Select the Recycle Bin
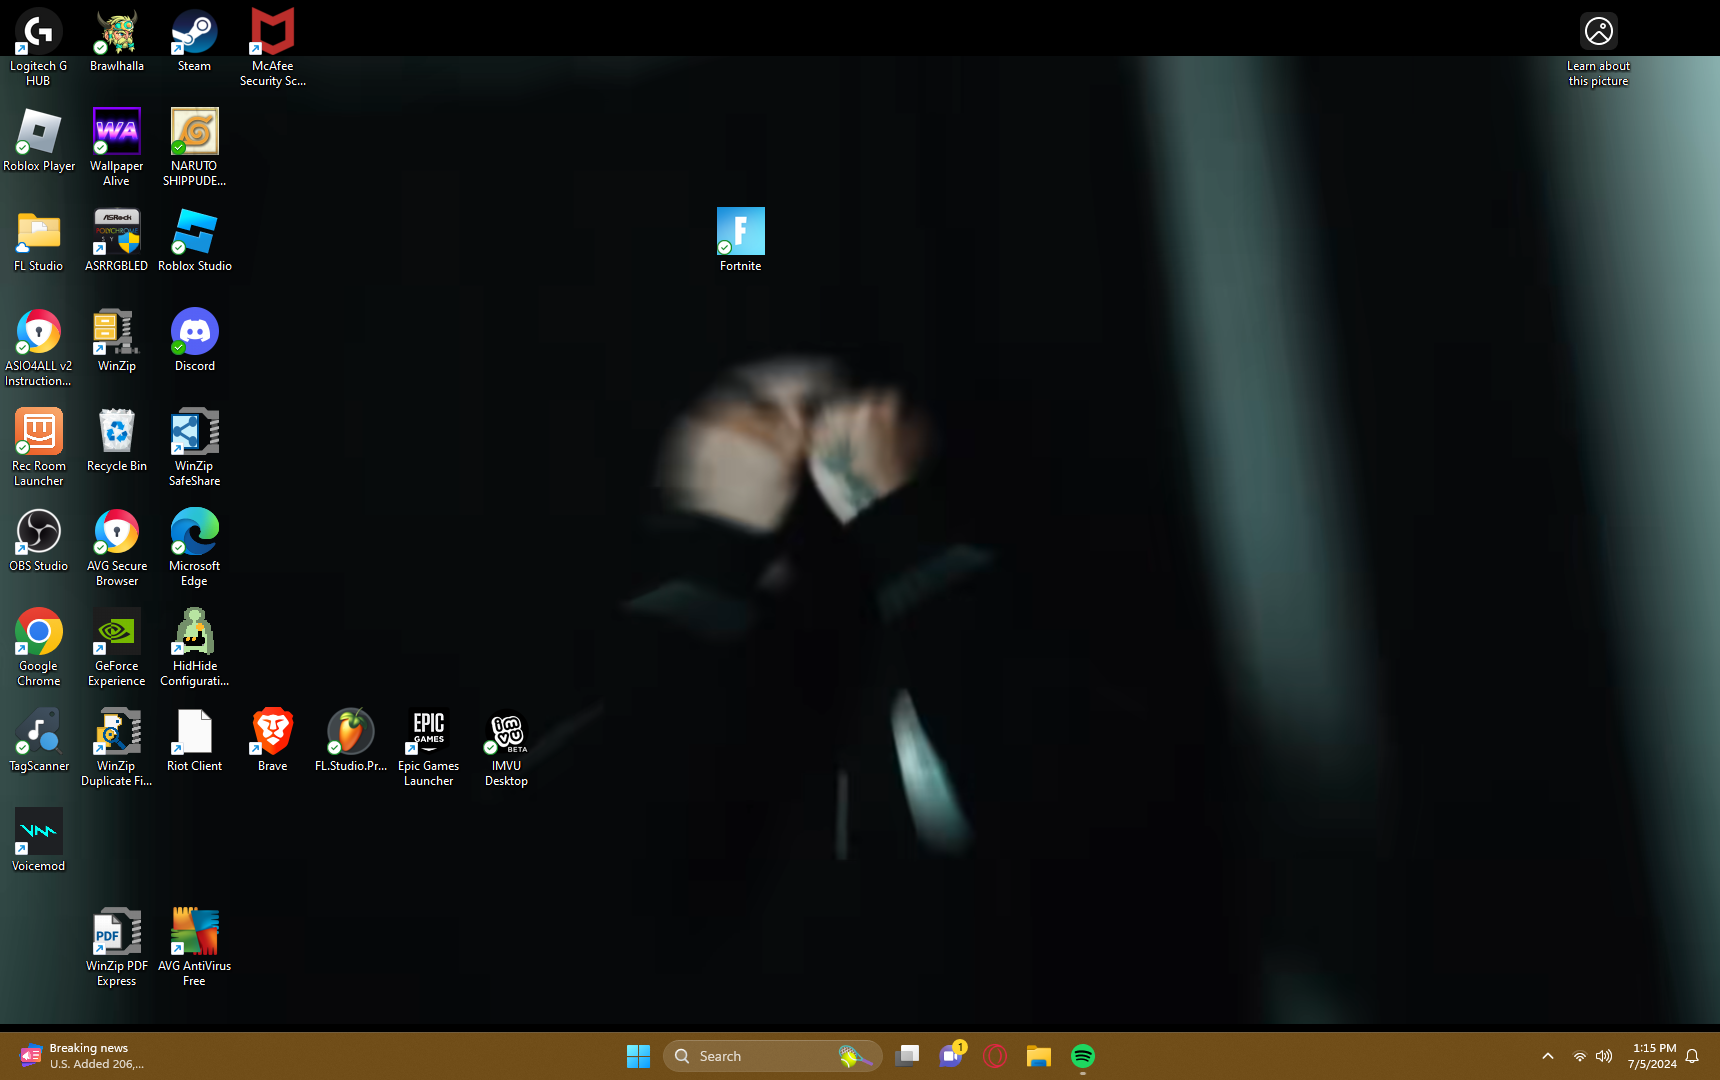 tap(117, 440)
